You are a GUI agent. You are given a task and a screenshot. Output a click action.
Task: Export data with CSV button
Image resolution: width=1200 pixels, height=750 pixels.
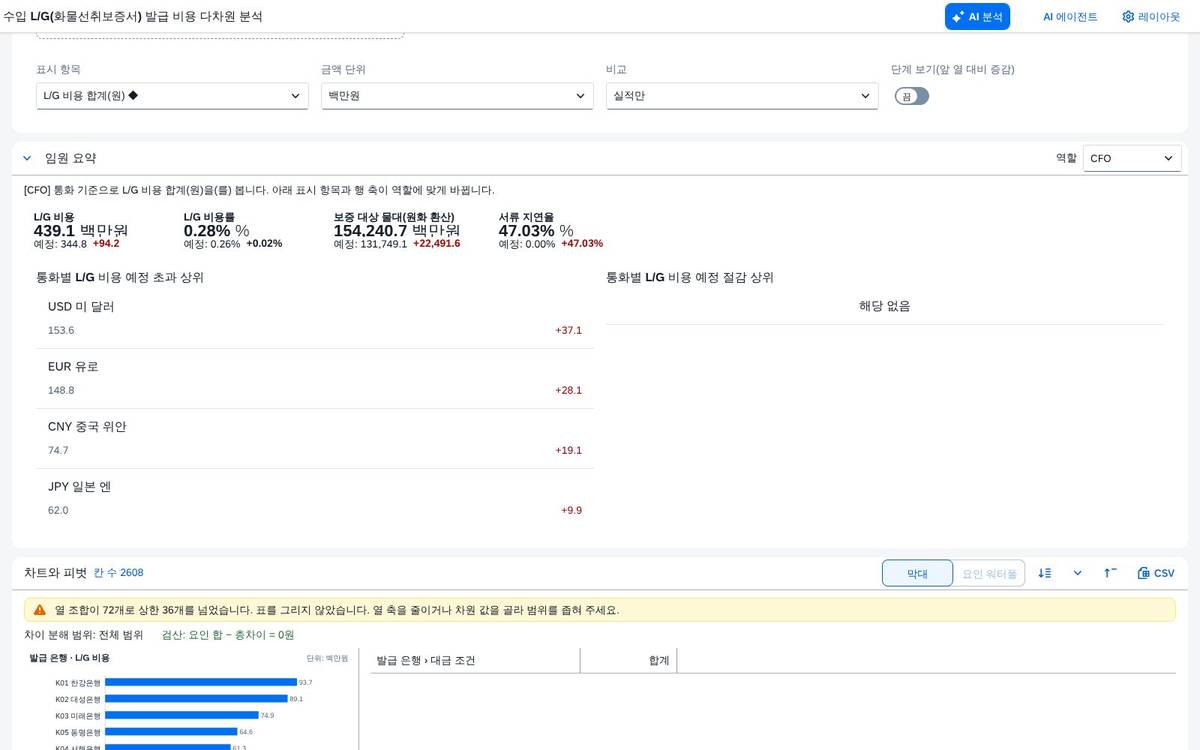(x=1156, y=573)
